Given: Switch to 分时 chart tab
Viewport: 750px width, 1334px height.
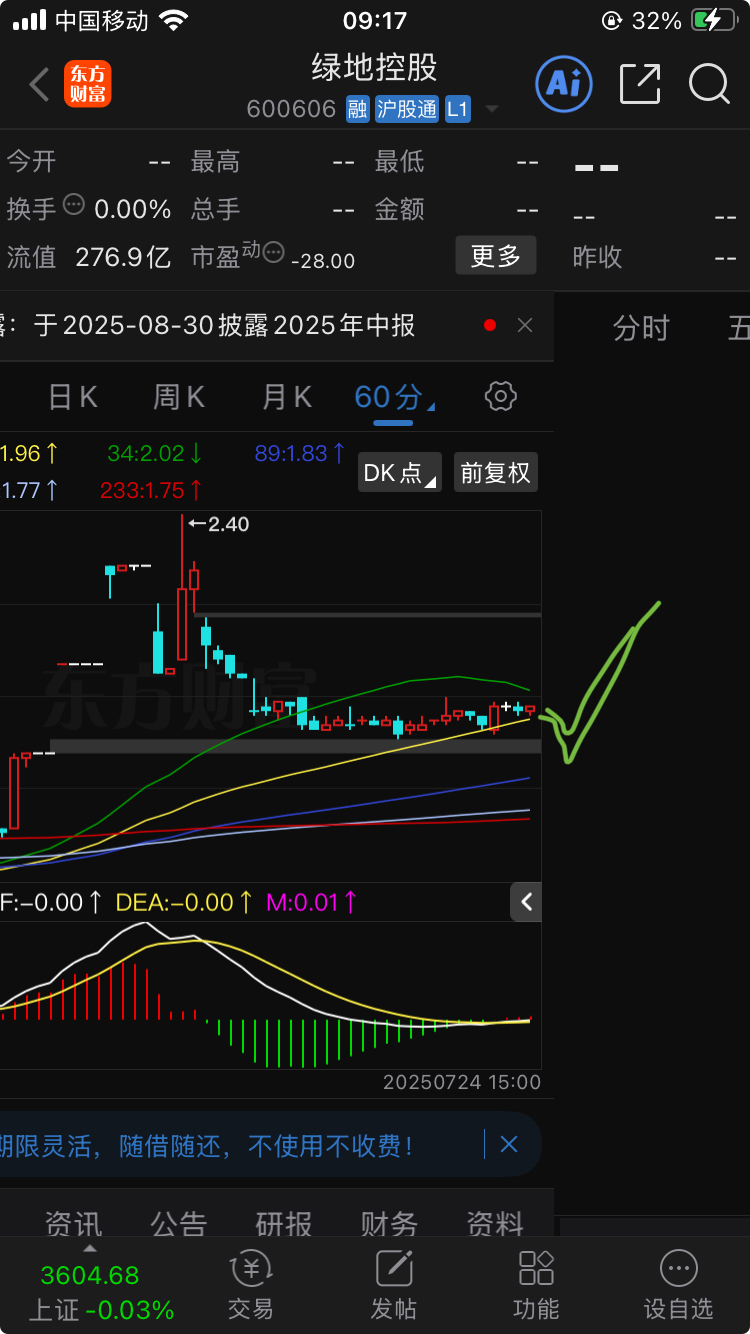Looking at the screenshot, I should (x=641, y=328).
